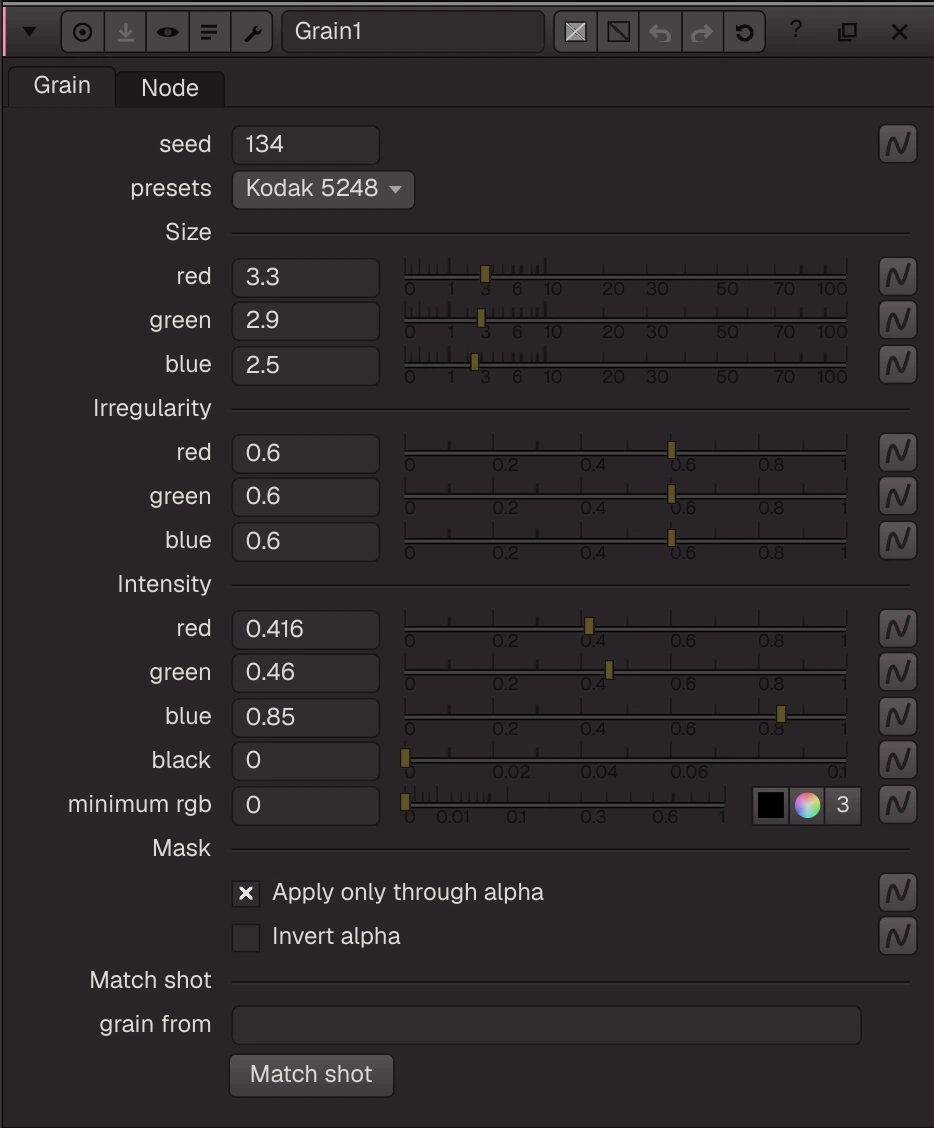Adjust the Irregularity green slider
This screenshot has height=1128, width=934.
(625, 496)
